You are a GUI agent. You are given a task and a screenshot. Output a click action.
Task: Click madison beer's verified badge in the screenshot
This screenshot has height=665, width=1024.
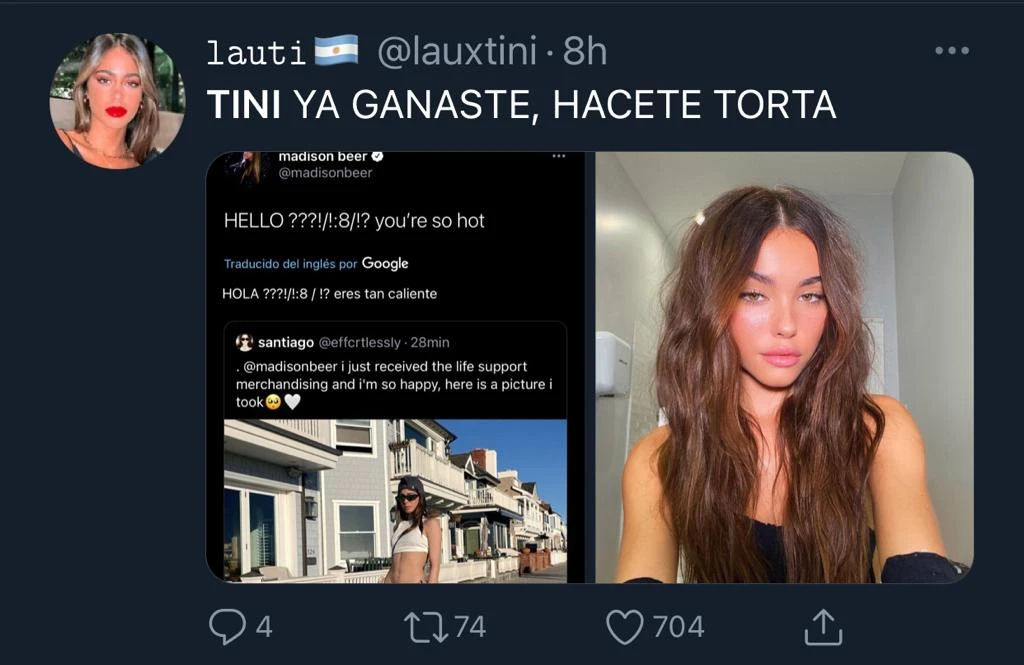click(x=377, y=157)
